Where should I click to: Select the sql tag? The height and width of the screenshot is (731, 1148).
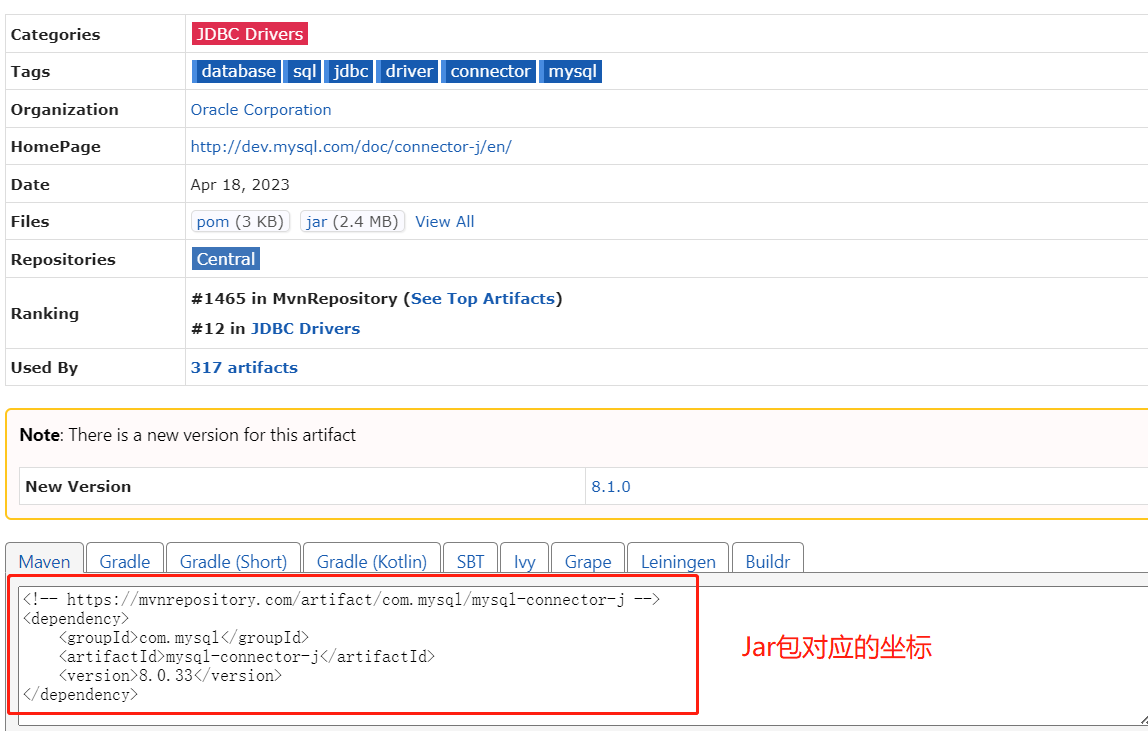coord(304,71)
